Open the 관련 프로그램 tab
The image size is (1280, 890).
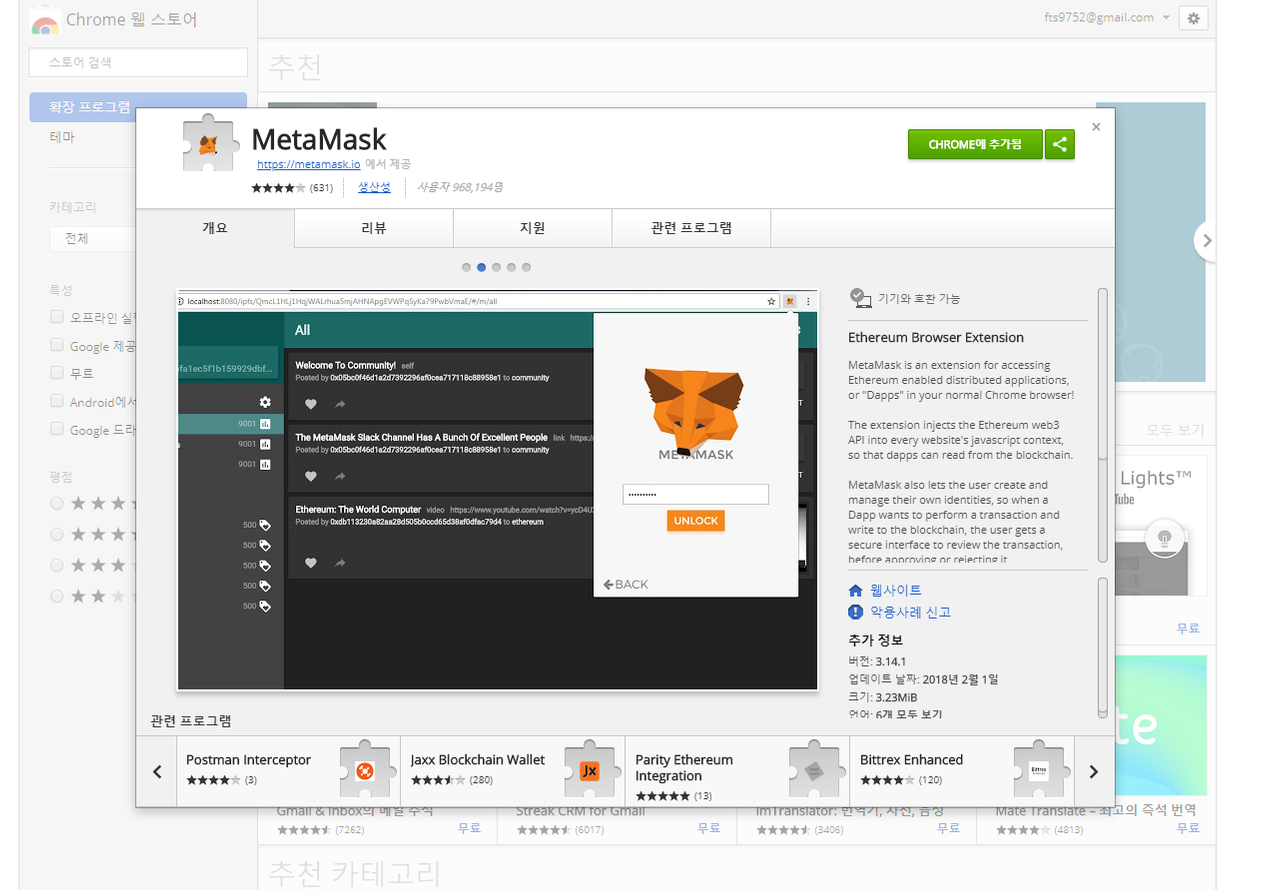click(x=691, y=228)
